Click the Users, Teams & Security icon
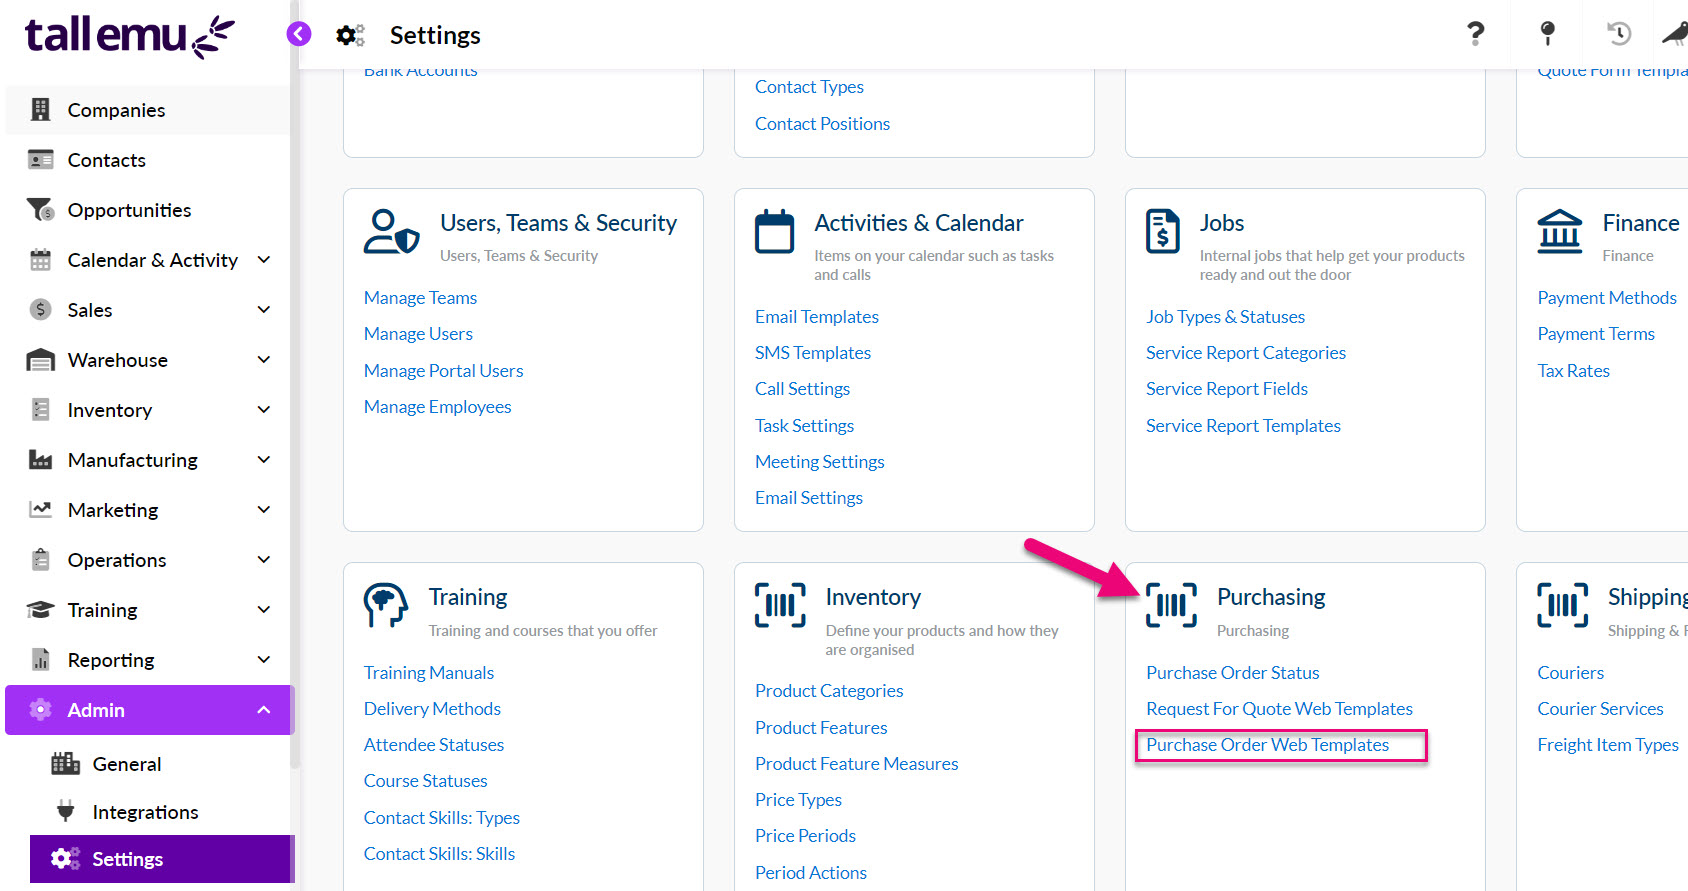 (x=391, y=232)
